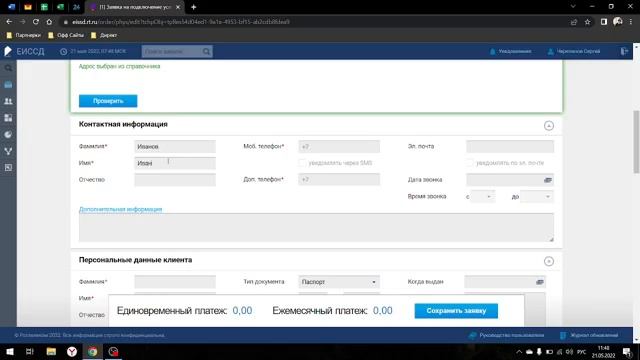Click the page vertical scrollbar thumb
The width and height of the screenshot is (640, 360).
coord(636,142)
